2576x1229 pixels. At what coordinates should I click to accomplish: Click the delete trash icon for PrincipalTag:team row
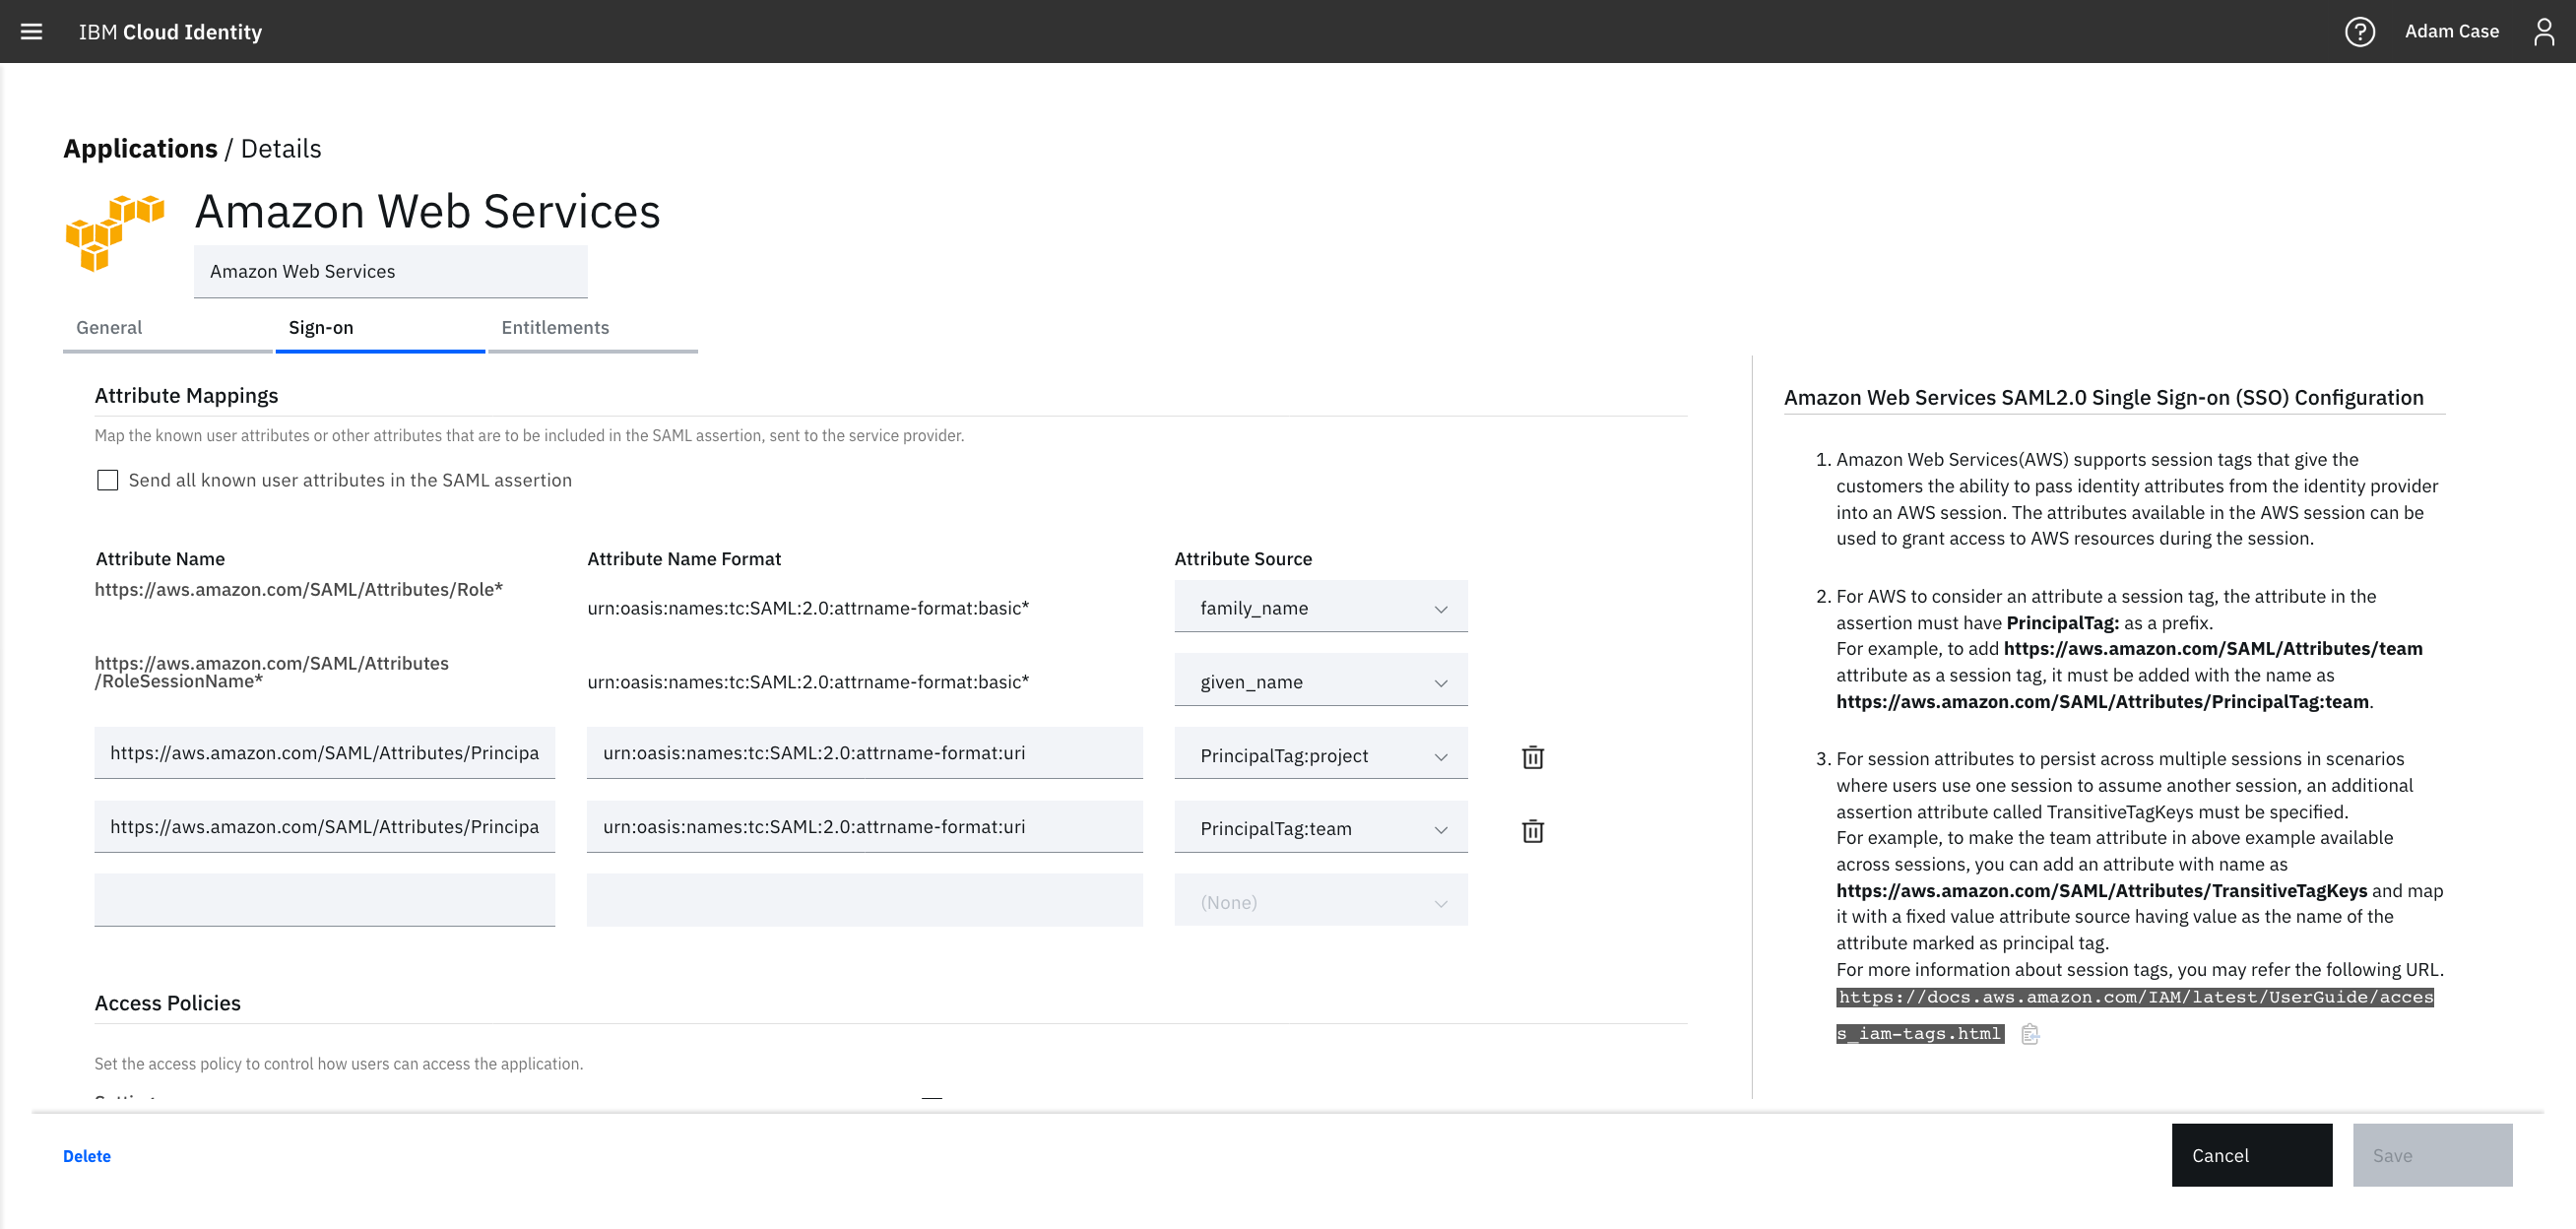point(1531,830)
